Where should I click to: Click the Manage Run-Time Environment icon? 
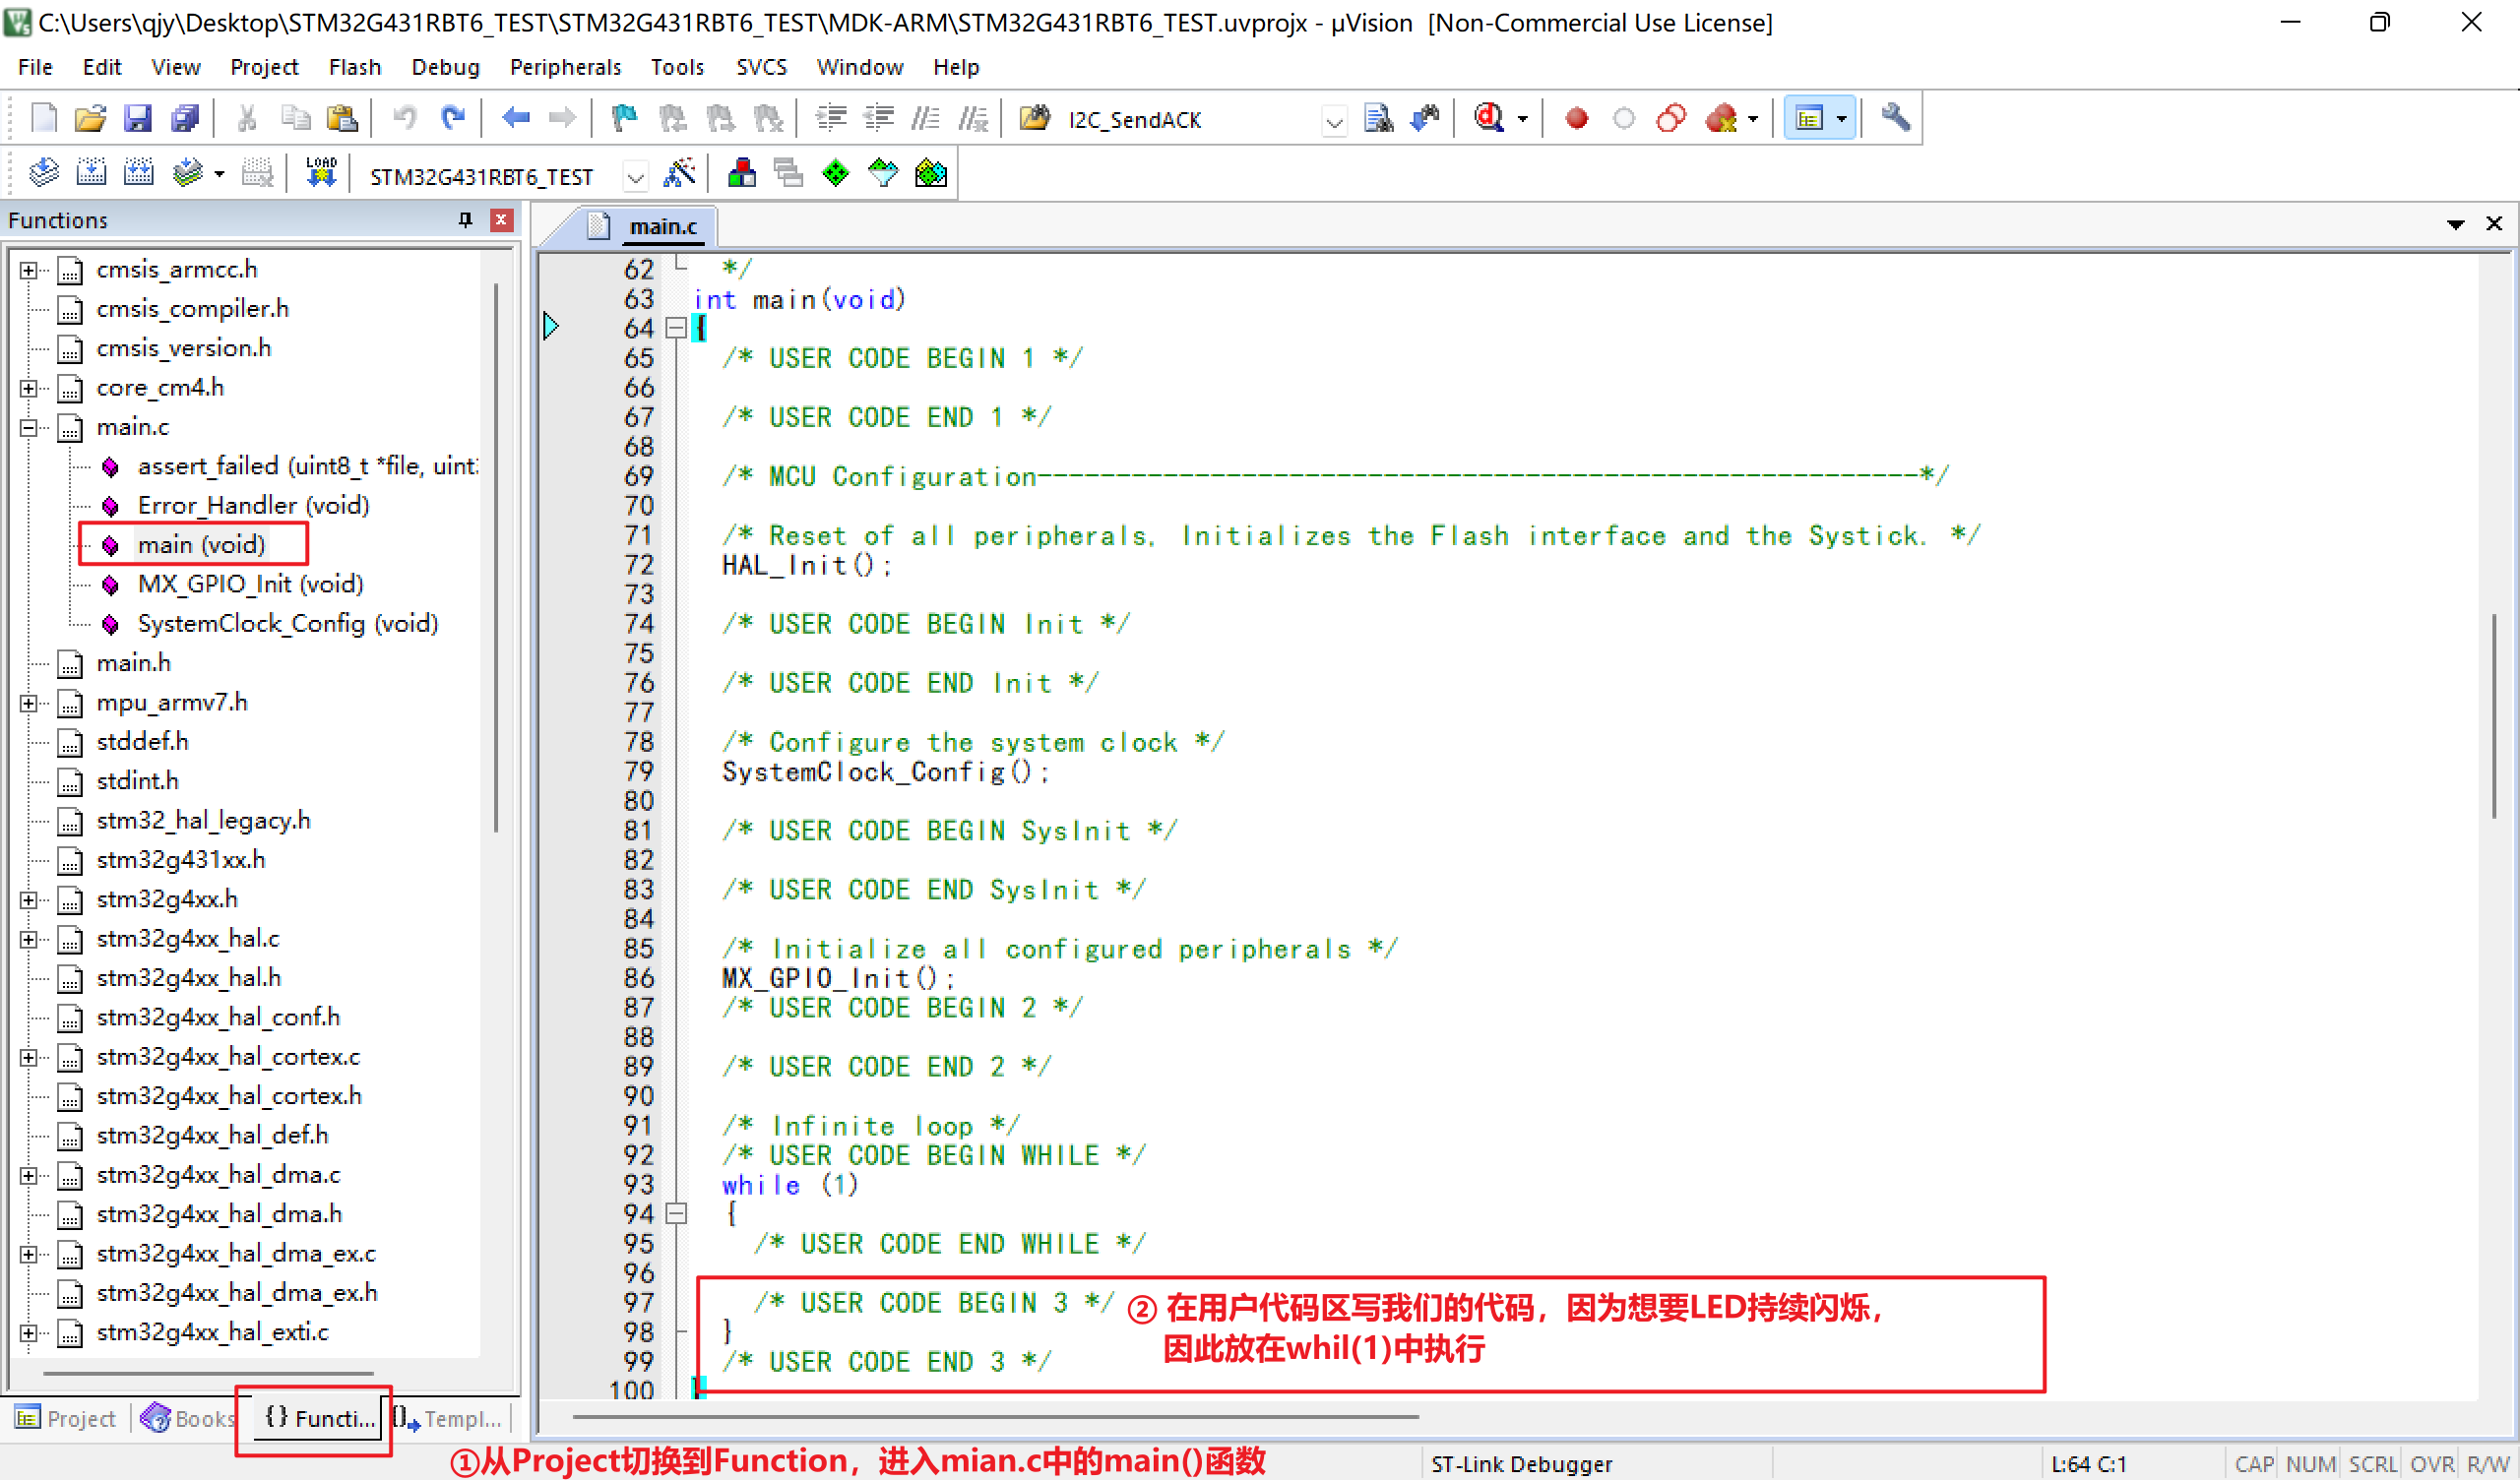(x=835, y=173)
